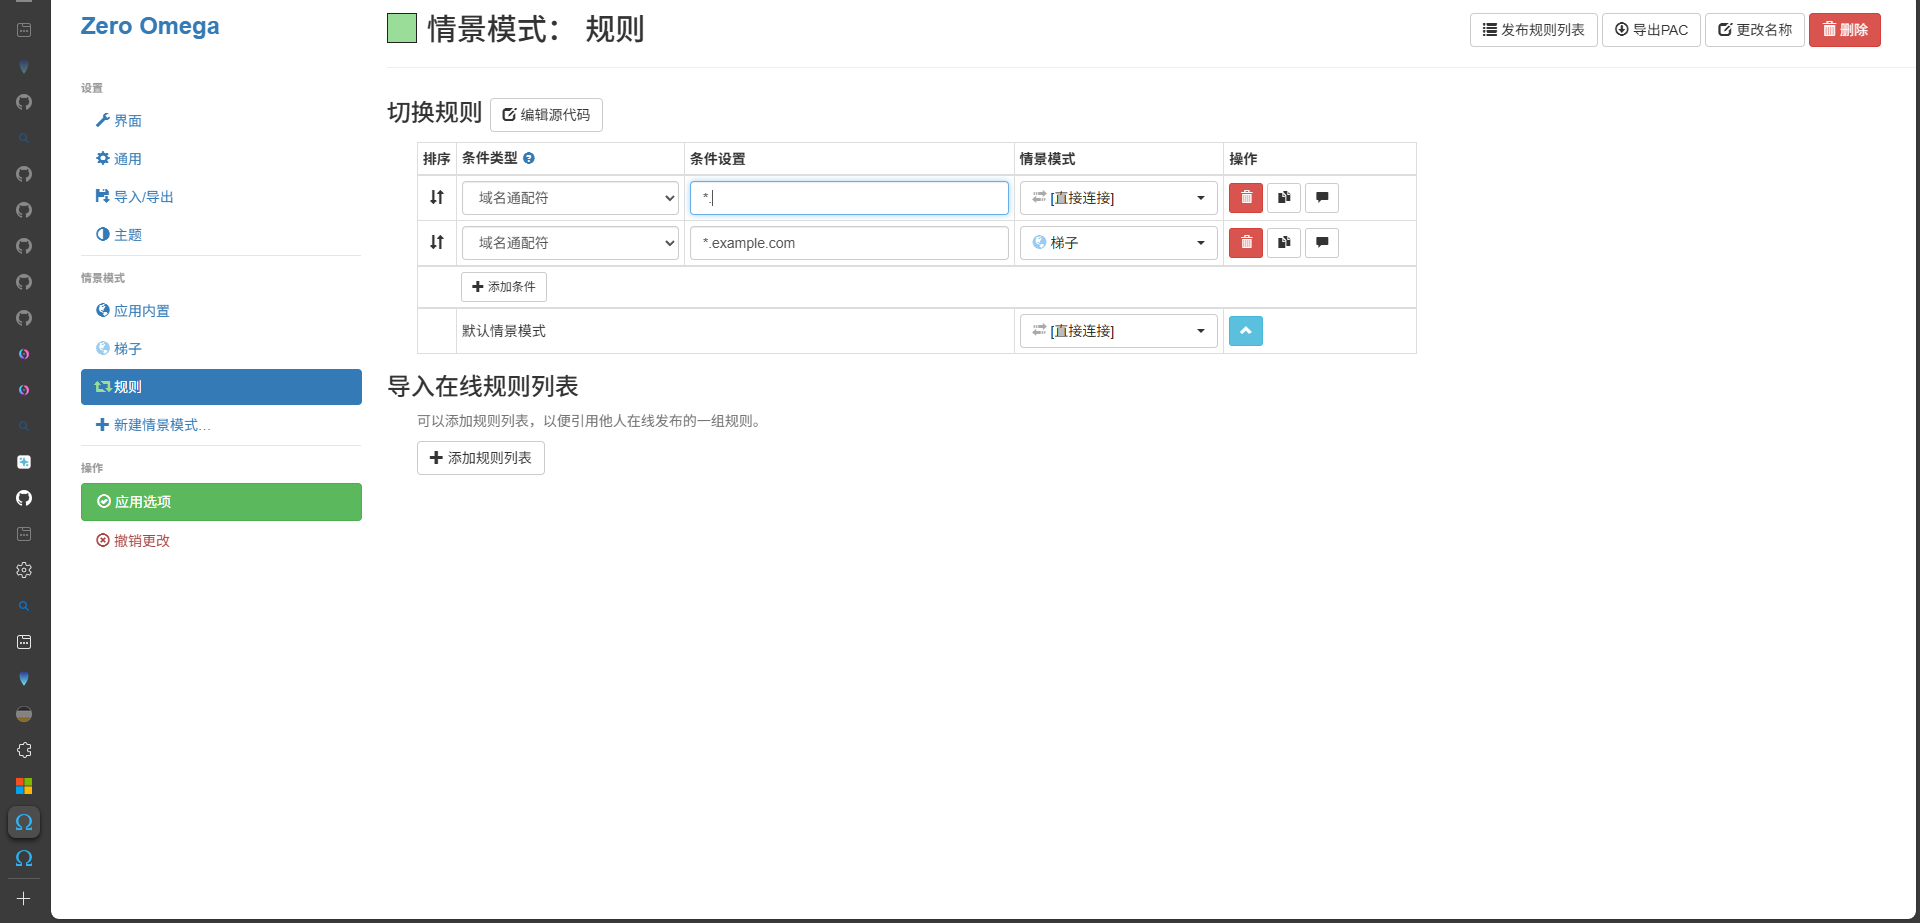
Task: Click the Zero Omega title link
Action: [150, 26]
